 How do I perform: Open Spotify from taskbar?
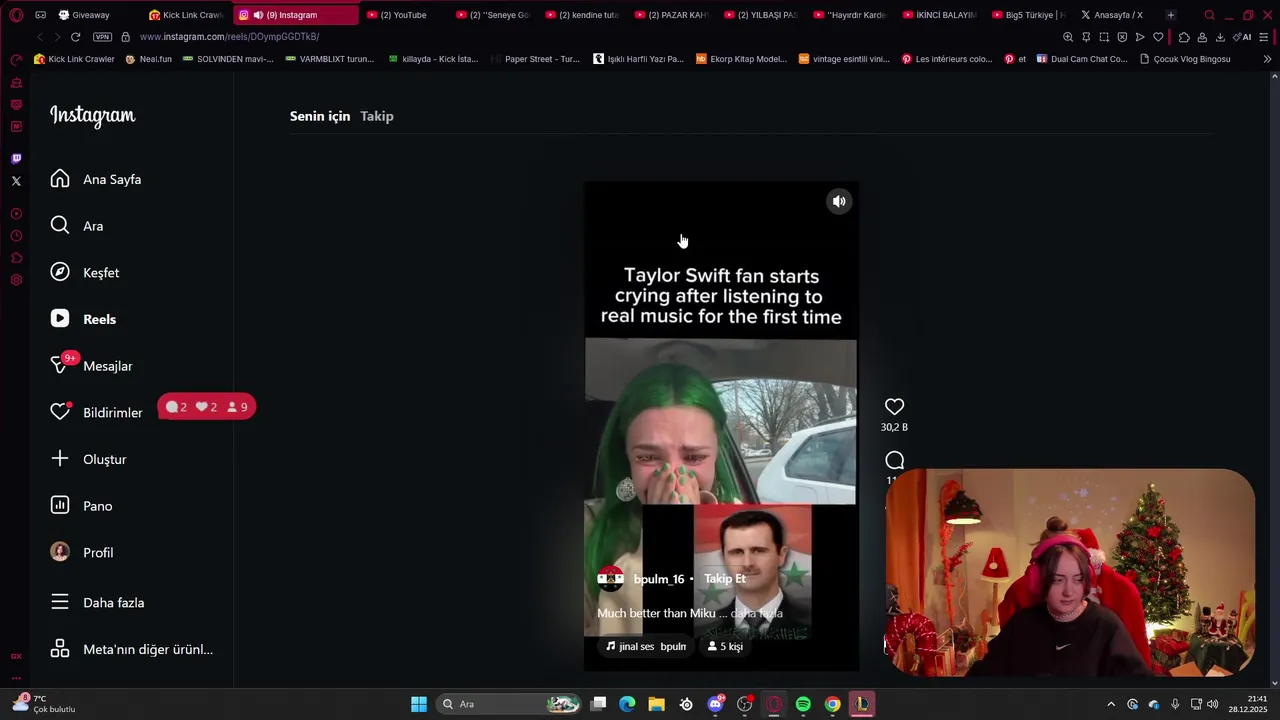point(803,704)
